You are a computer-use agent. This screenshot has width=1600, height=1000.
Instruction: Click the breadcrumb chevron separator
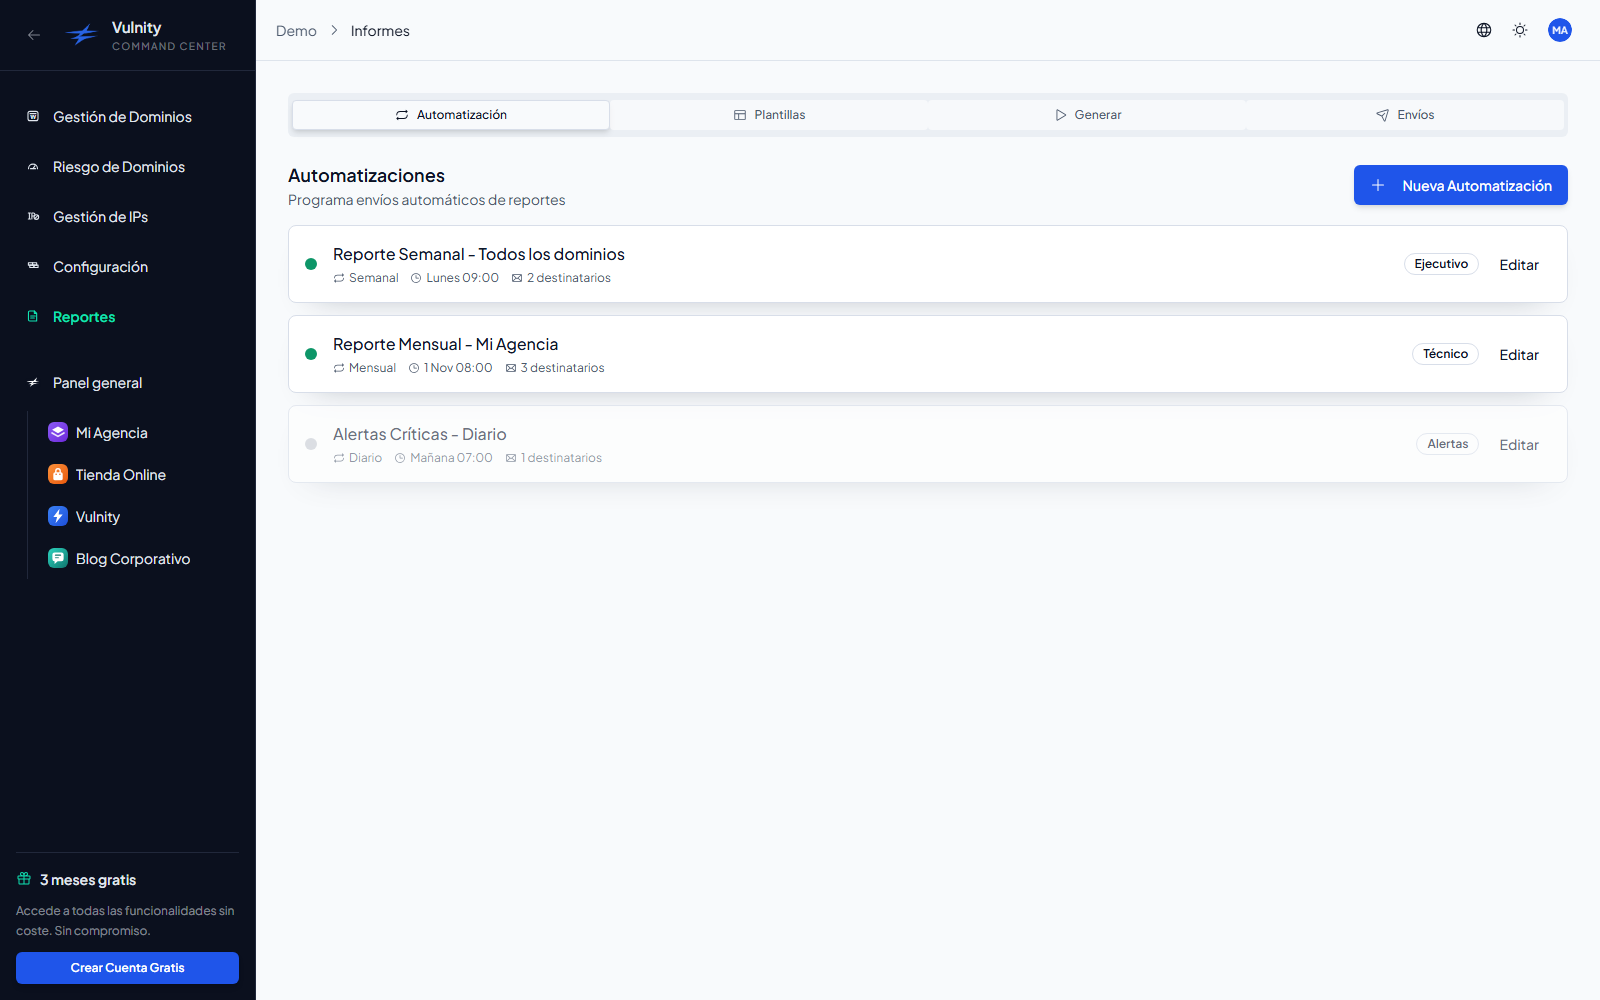pos(334,31)
